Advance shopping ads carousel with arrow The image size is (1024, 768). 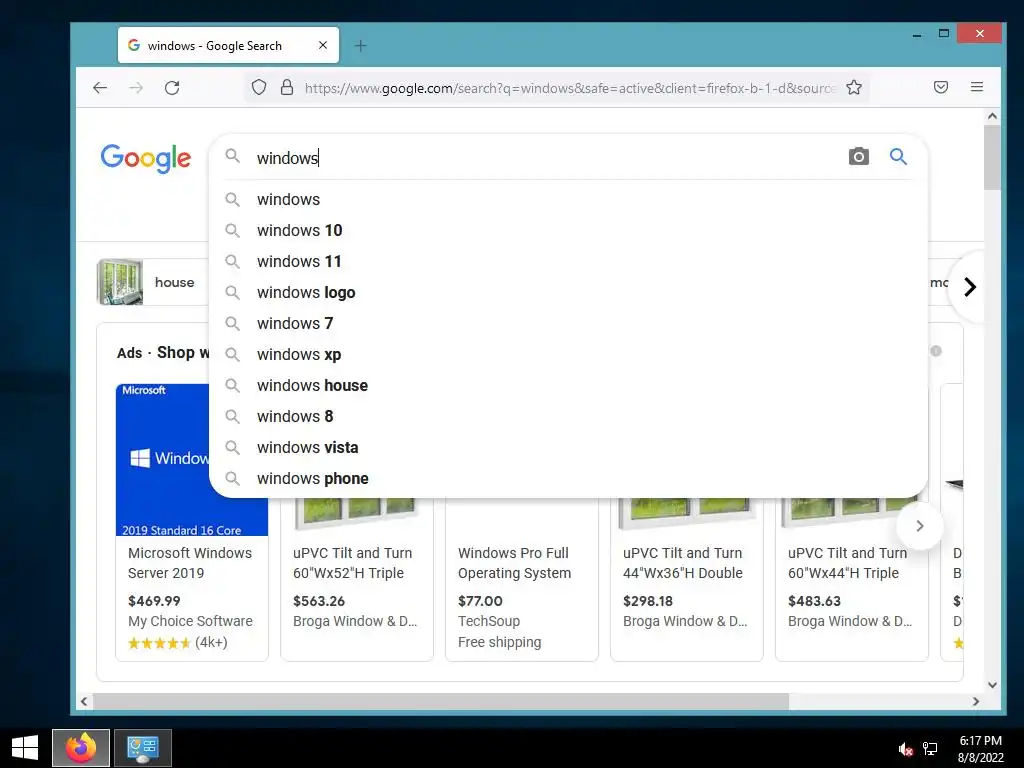[x=920, y=526]
